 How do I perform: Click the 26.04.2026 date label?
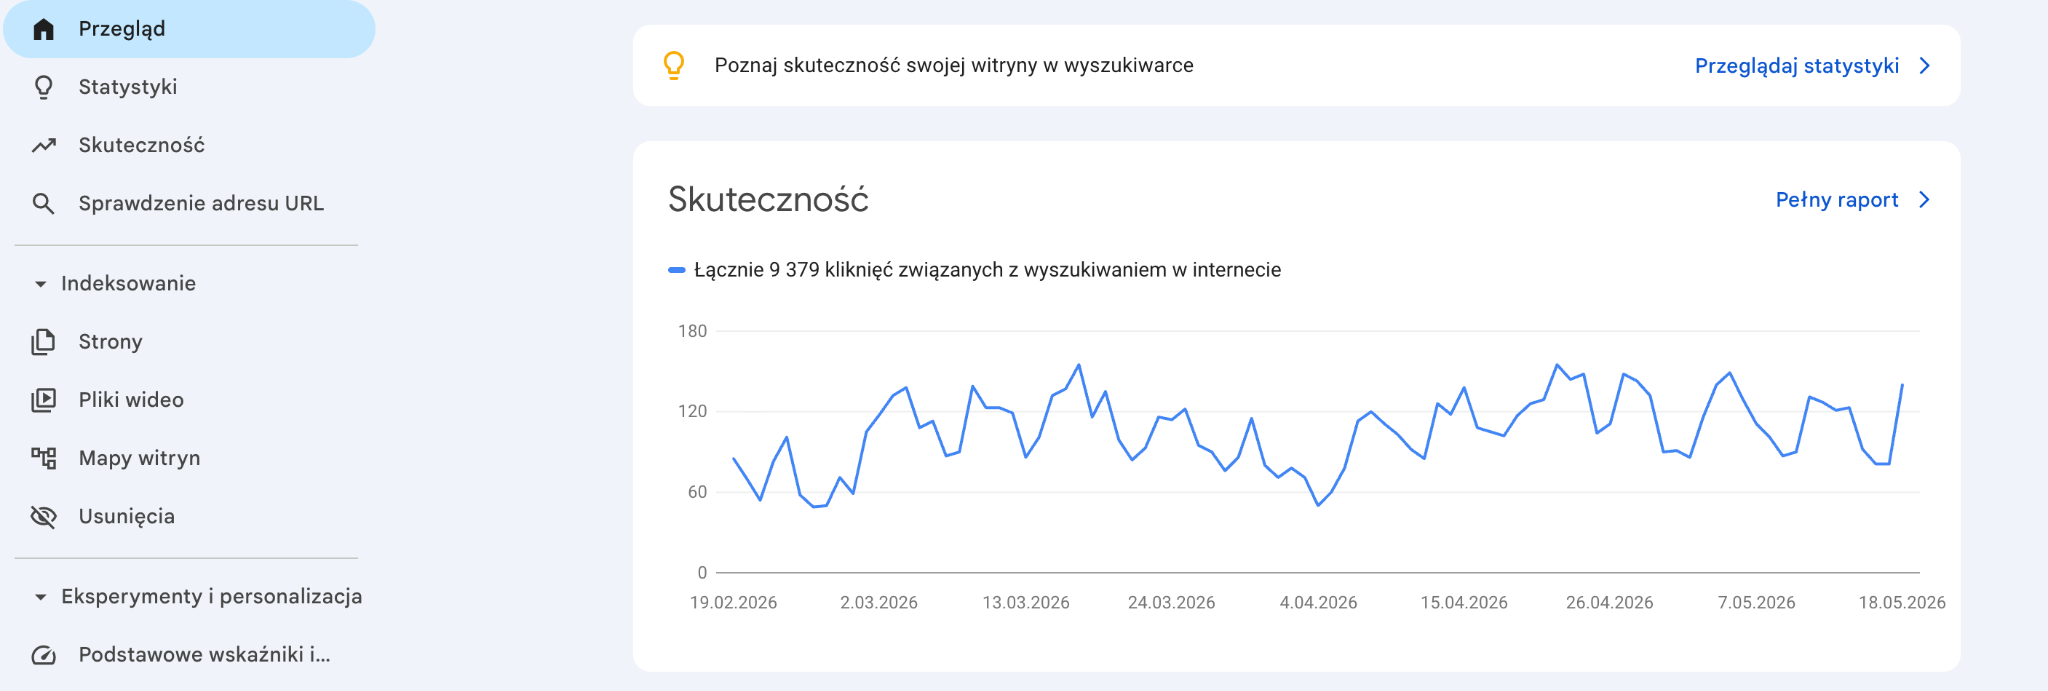(x=1609, y=603)
